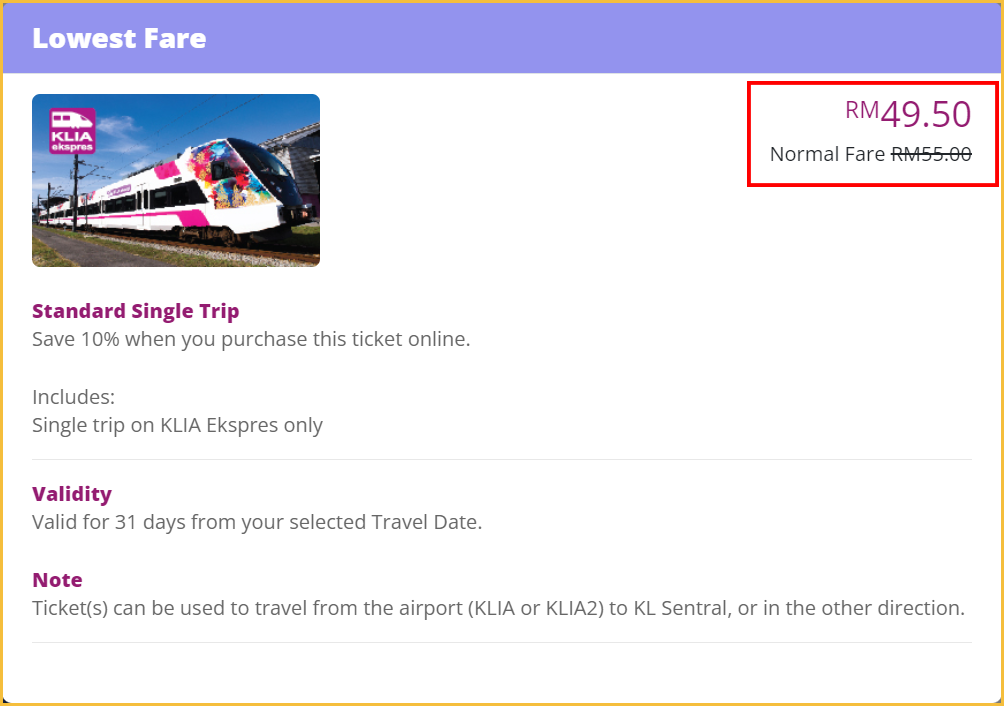Click the KLIA Ekspres logo
This screenshot has width=1004, height=706.
[72, 131]
